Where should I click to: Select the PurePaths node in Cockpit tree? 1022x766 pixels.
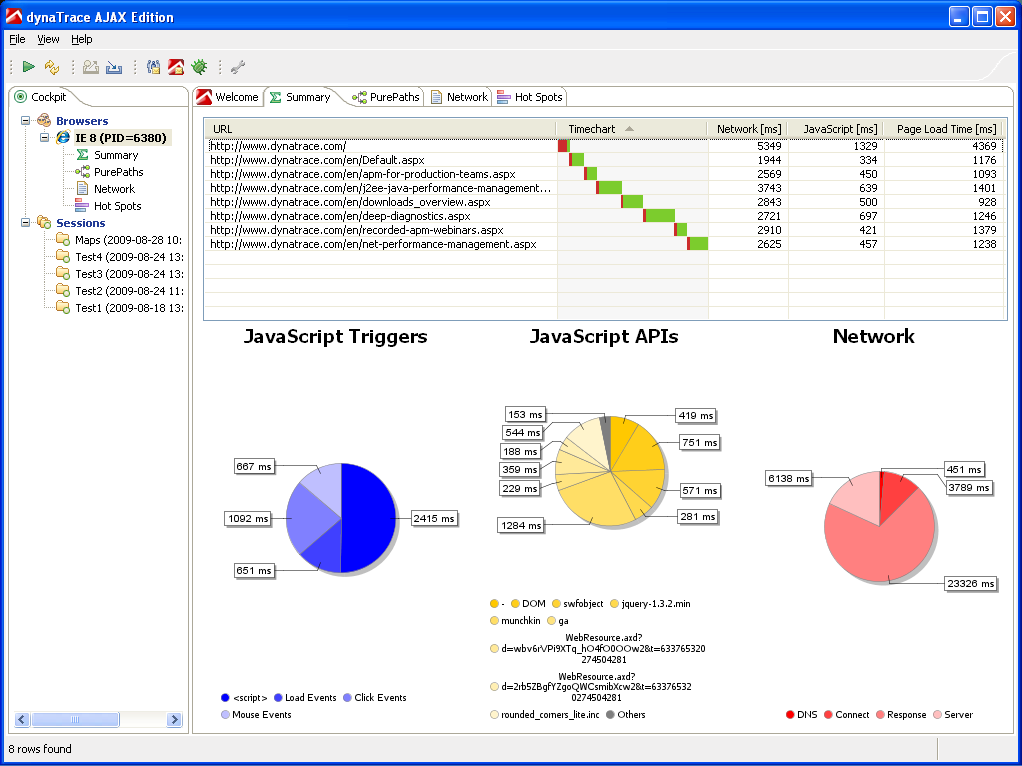(x=119, y=172)
